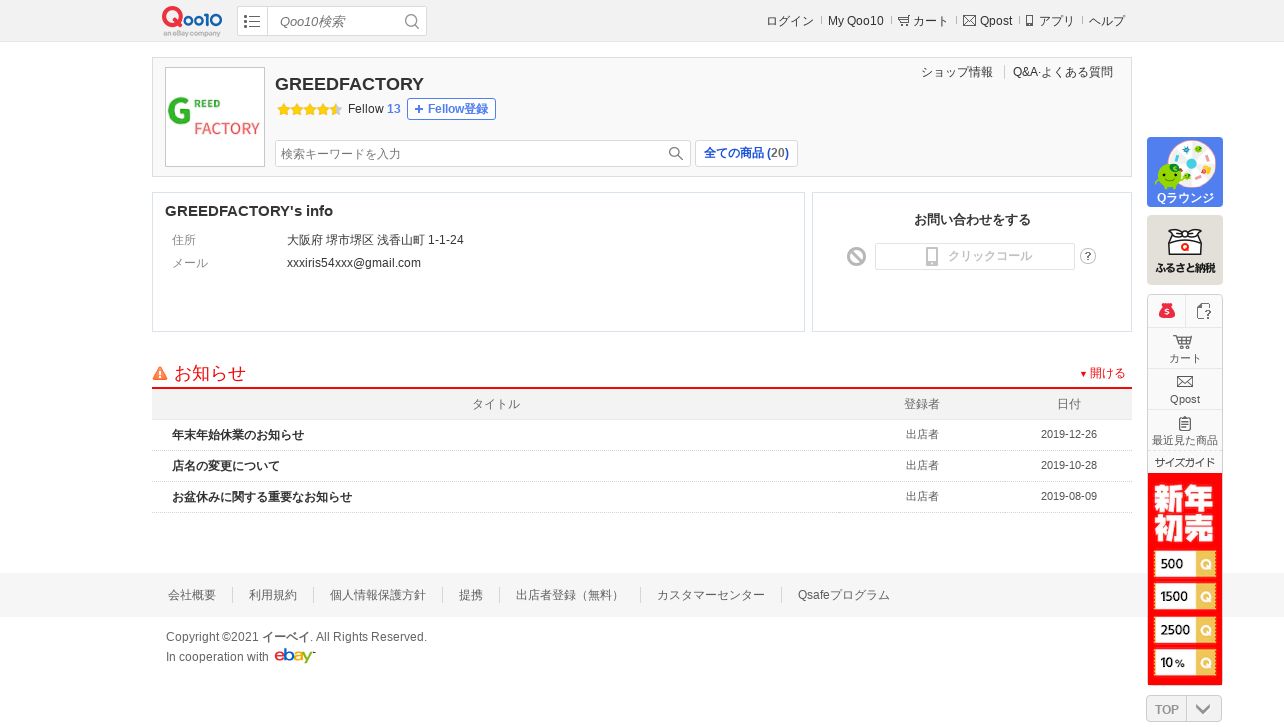Click the クリックコール button

coord(975,257)
